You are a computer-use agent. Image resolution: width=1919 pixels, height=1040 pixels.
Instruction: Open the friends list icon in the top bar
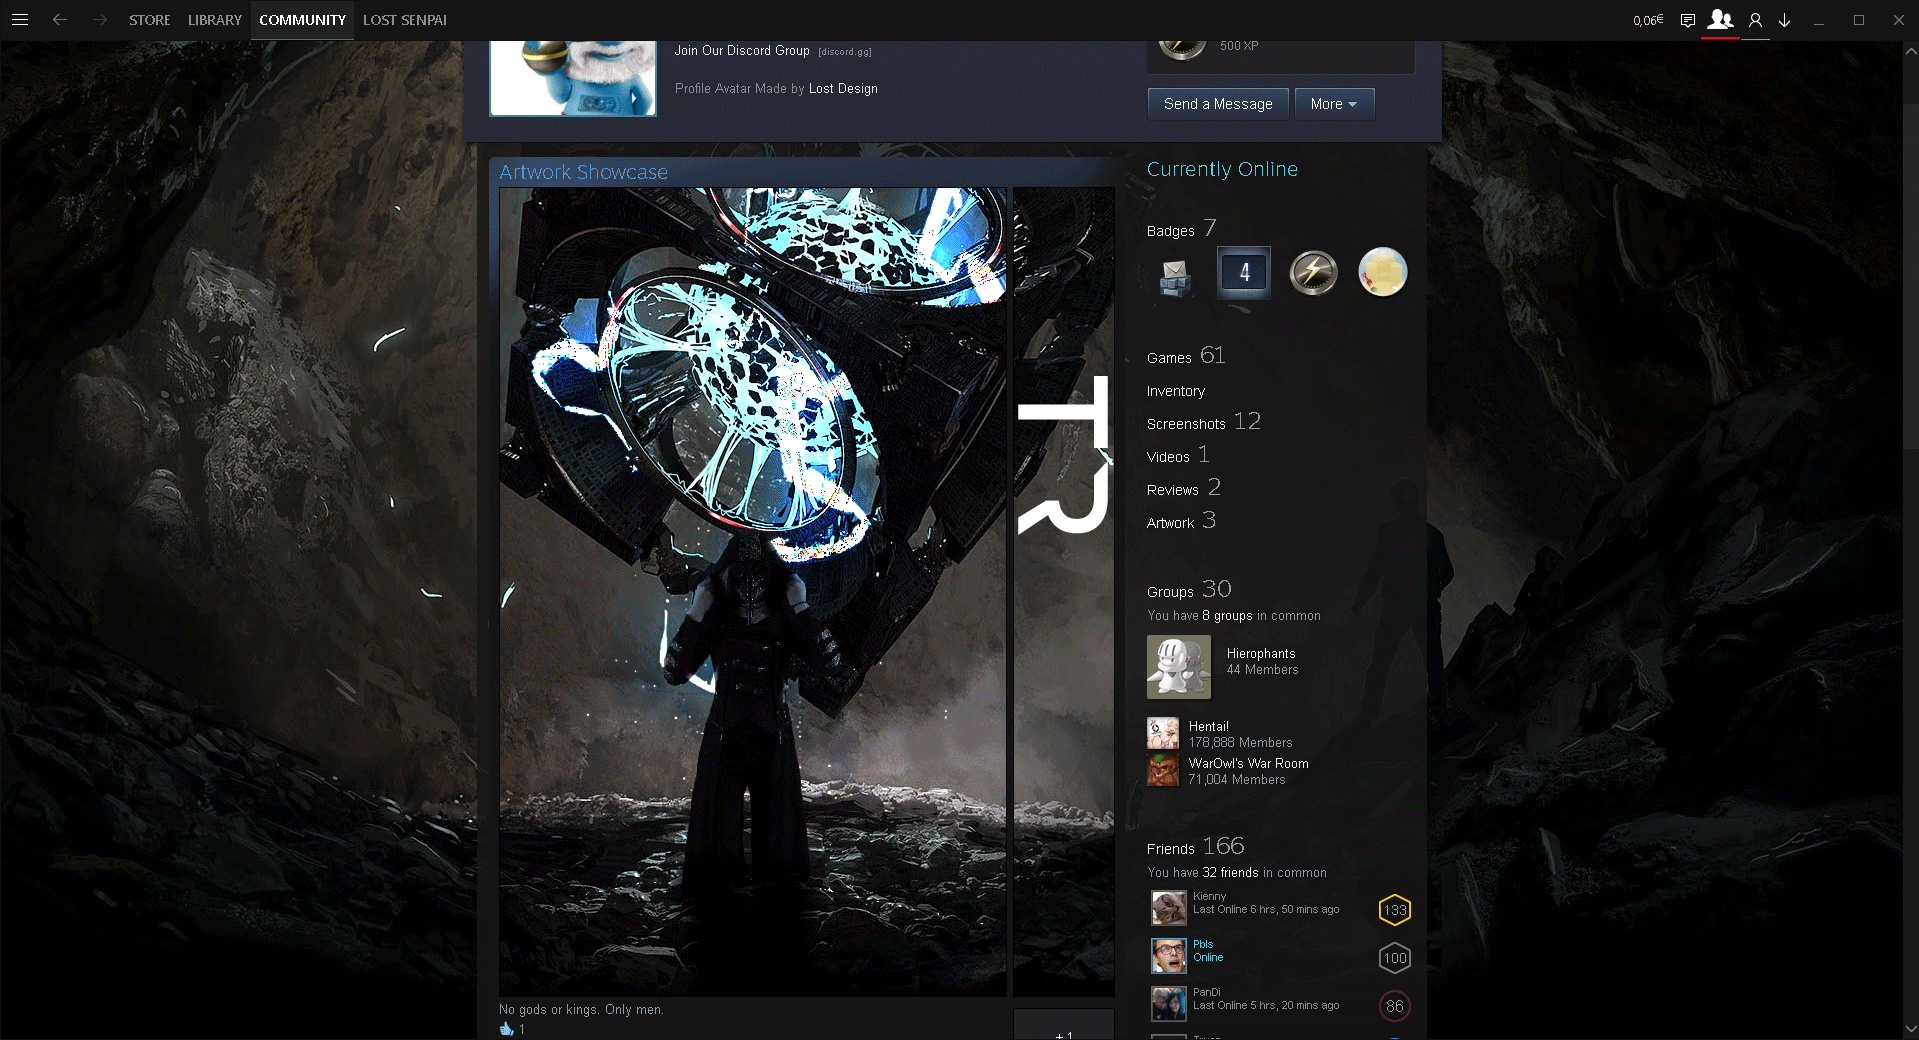click(1720, 19)
